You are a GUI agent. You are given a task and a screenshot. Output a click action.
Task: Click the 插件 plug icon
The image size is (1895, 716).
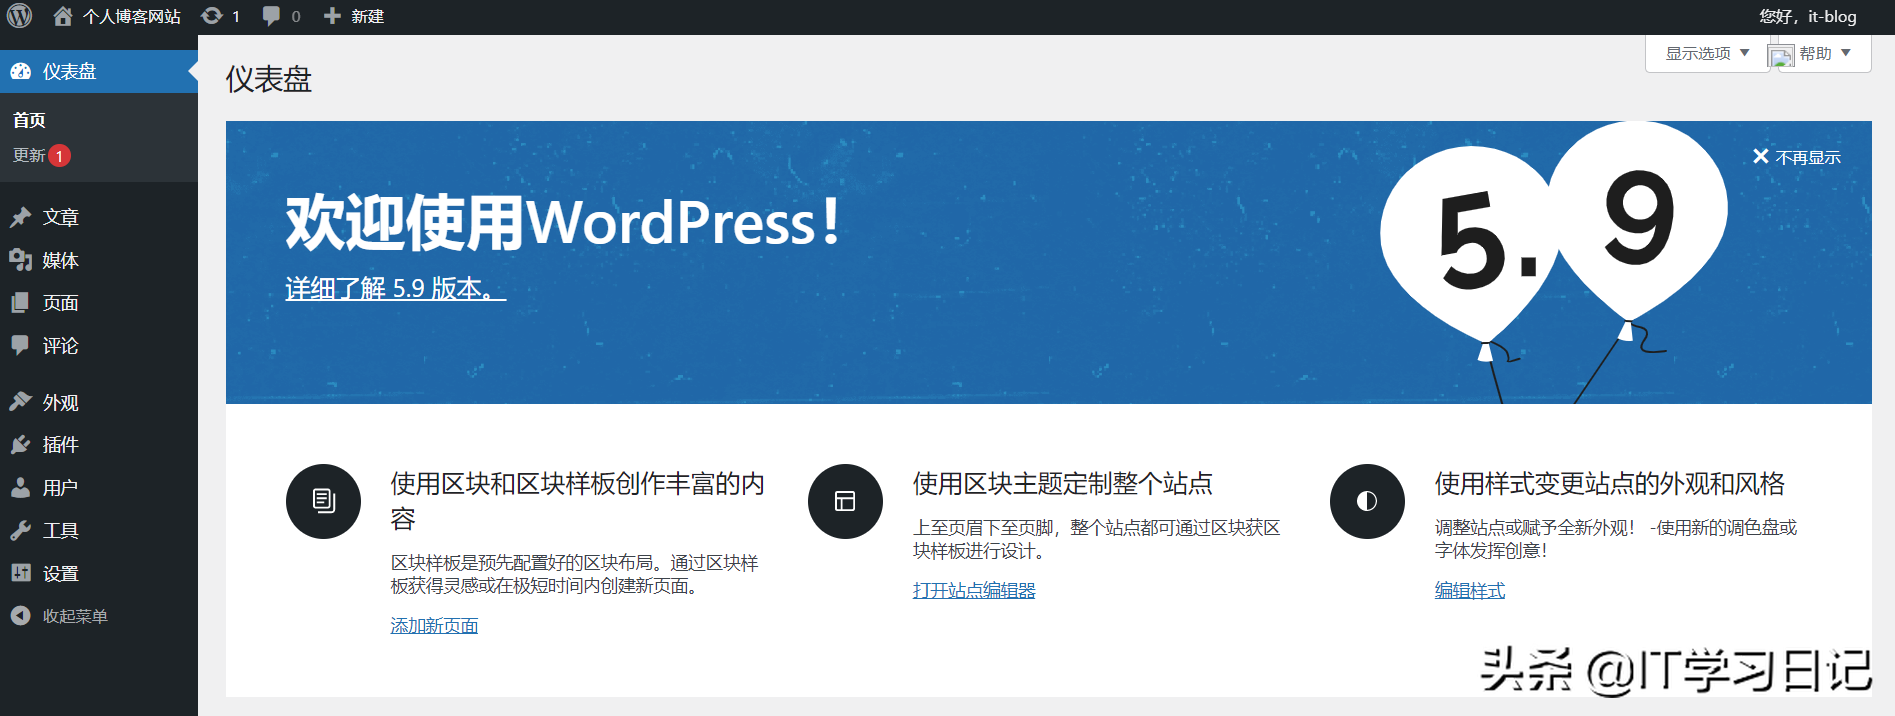[21, 444]
